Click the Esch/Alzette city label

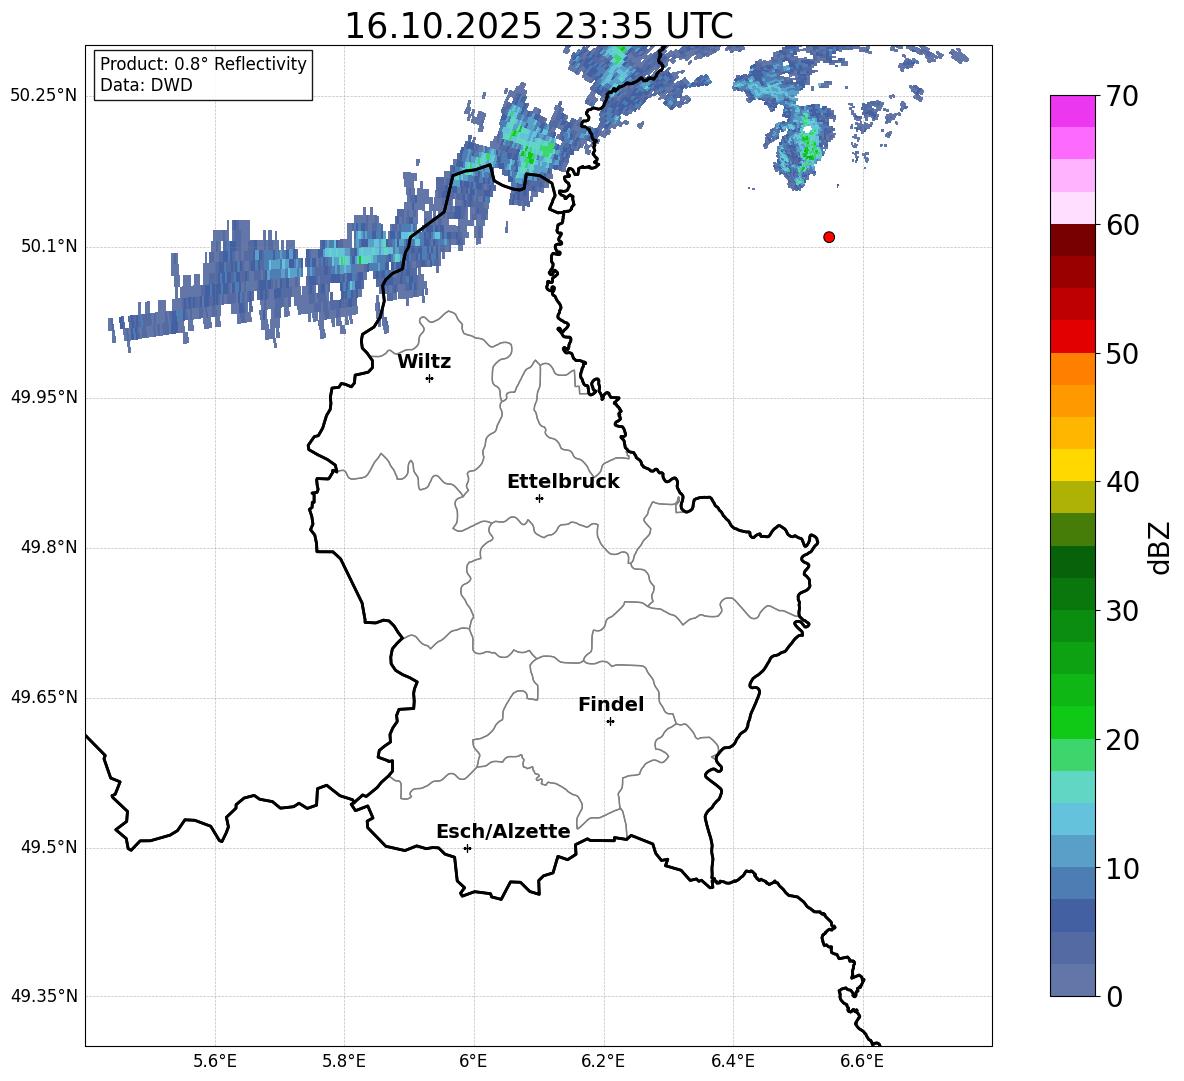tap(503, 831)
